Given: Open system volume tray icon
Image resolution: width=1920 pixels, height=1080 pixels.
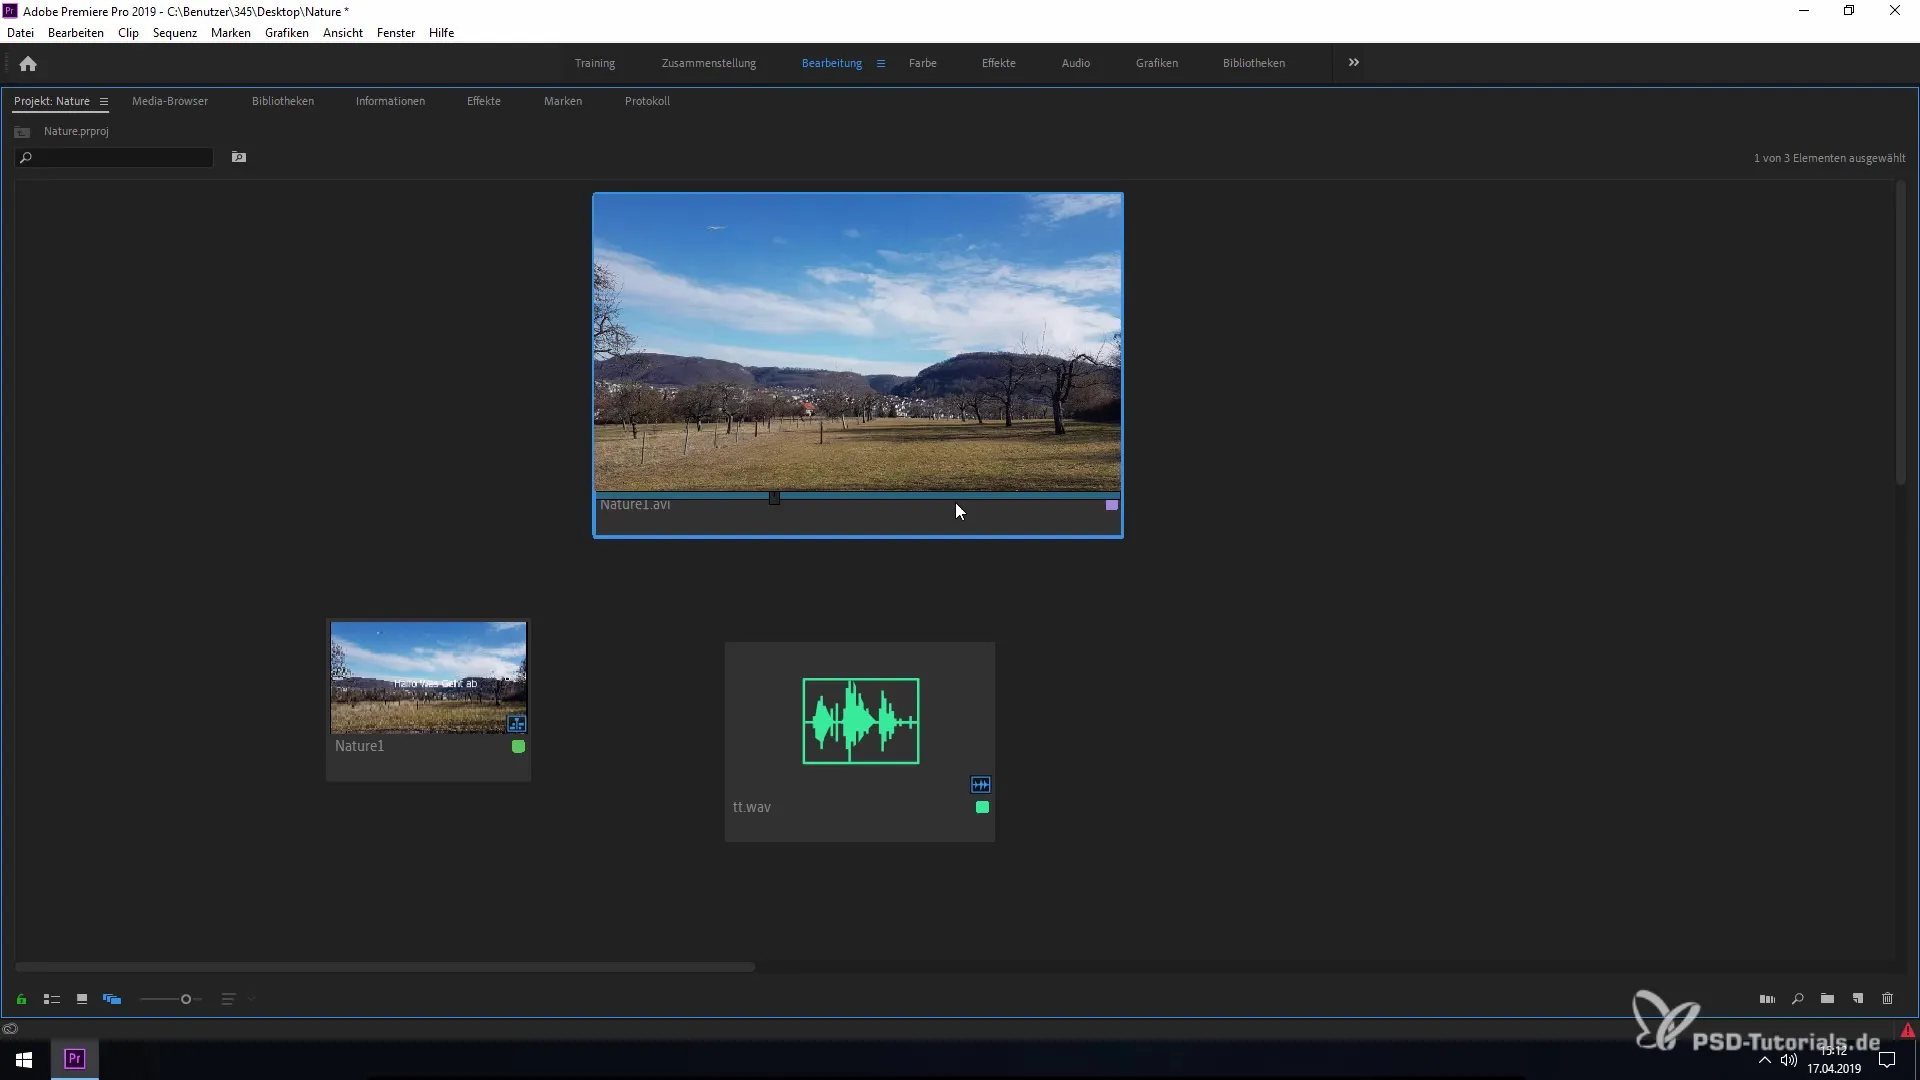Looking at the screenshot, I should pos(1789,1060).
